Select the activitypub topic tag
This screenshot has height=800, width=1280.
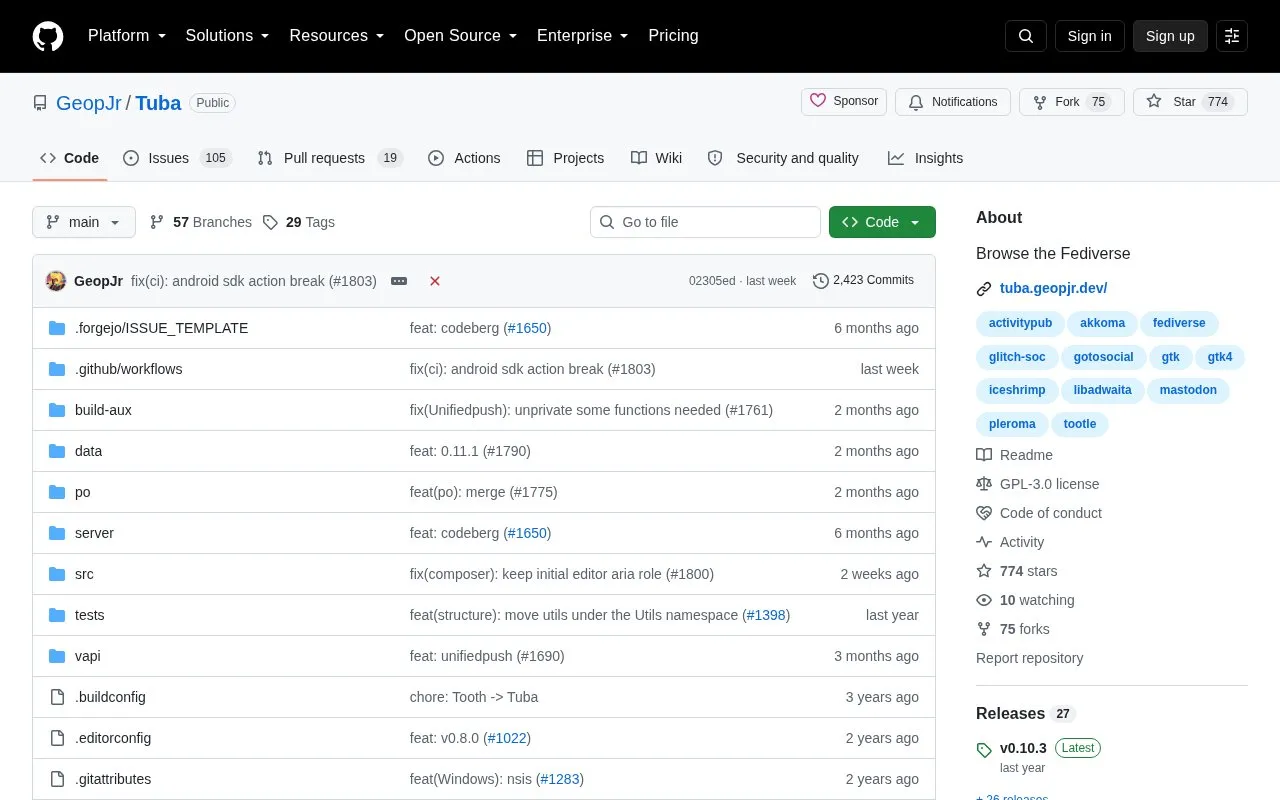pos(1020,323)
